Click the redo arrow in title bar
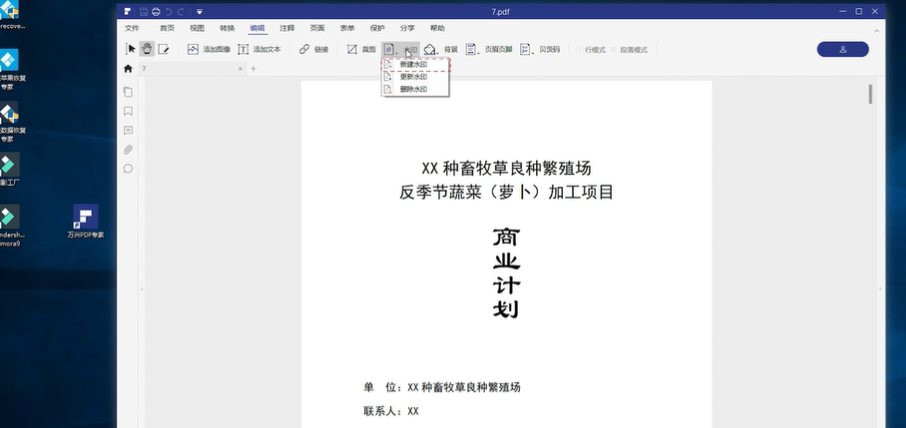The height and width of the screenshot is (428, 906). tap(181, 12)
